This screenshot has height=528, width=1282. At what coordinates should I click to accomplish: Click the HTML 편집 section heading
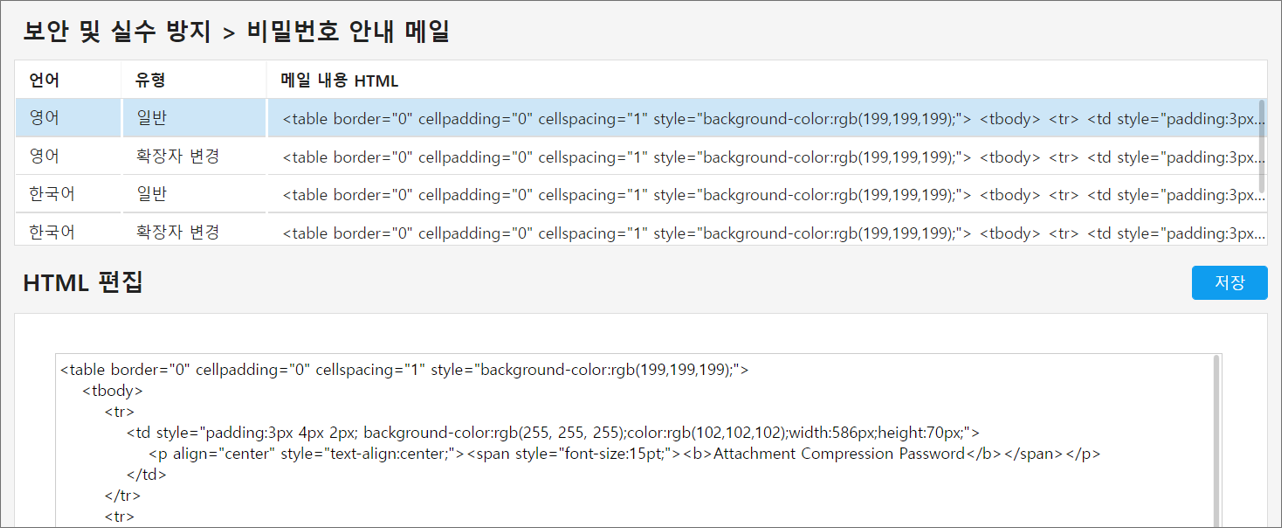[x=83, y=283]
